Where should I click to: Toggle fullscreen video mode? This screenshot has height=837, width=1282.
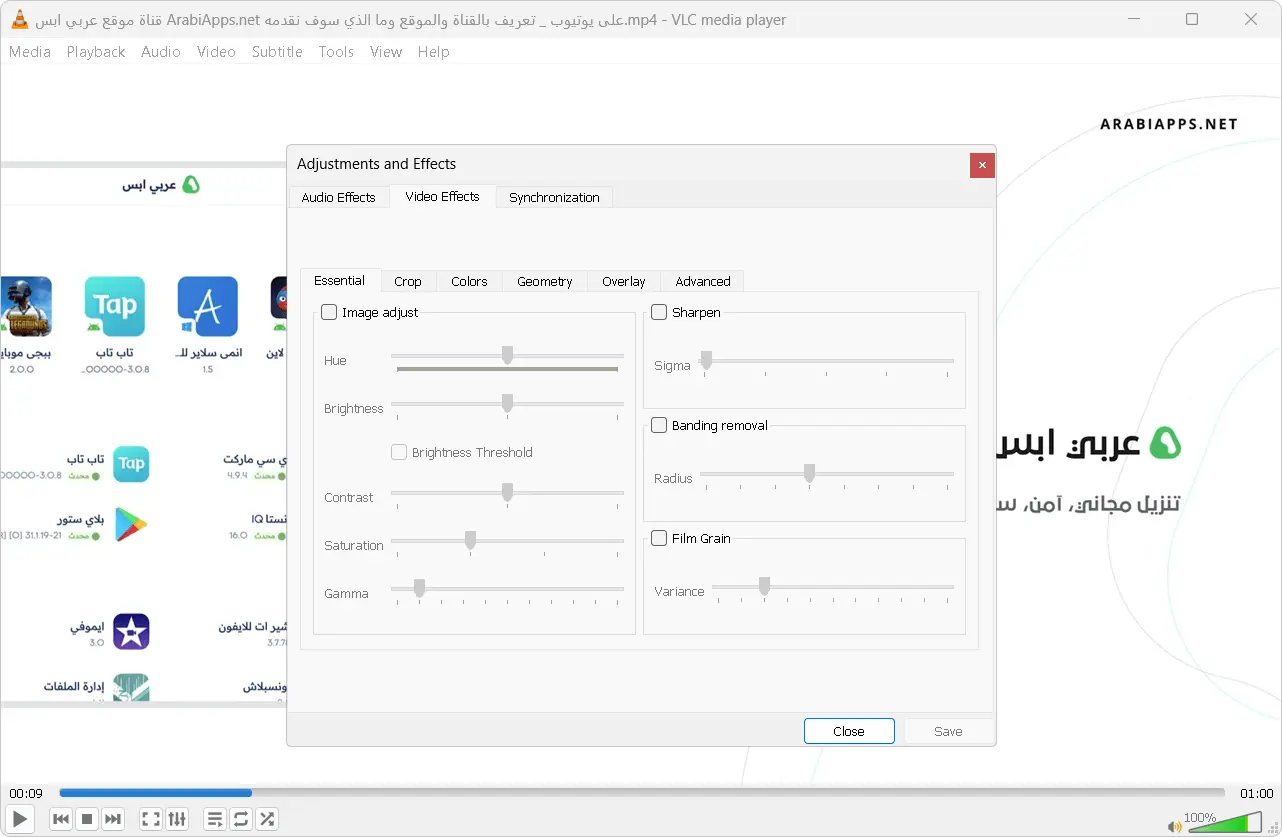click(x=150, y=818)
